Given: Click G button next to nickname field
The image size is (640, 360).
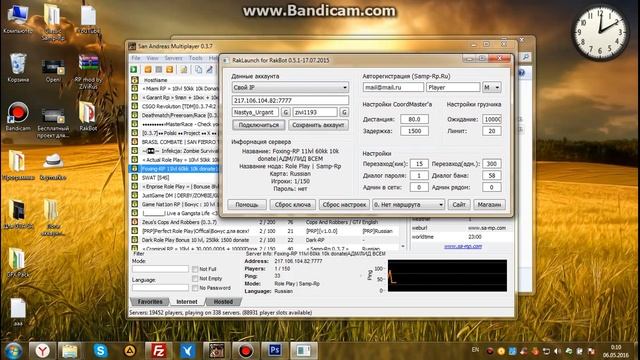Looking at the screenshot, I should pyautogui.click(x=286, y=112).
